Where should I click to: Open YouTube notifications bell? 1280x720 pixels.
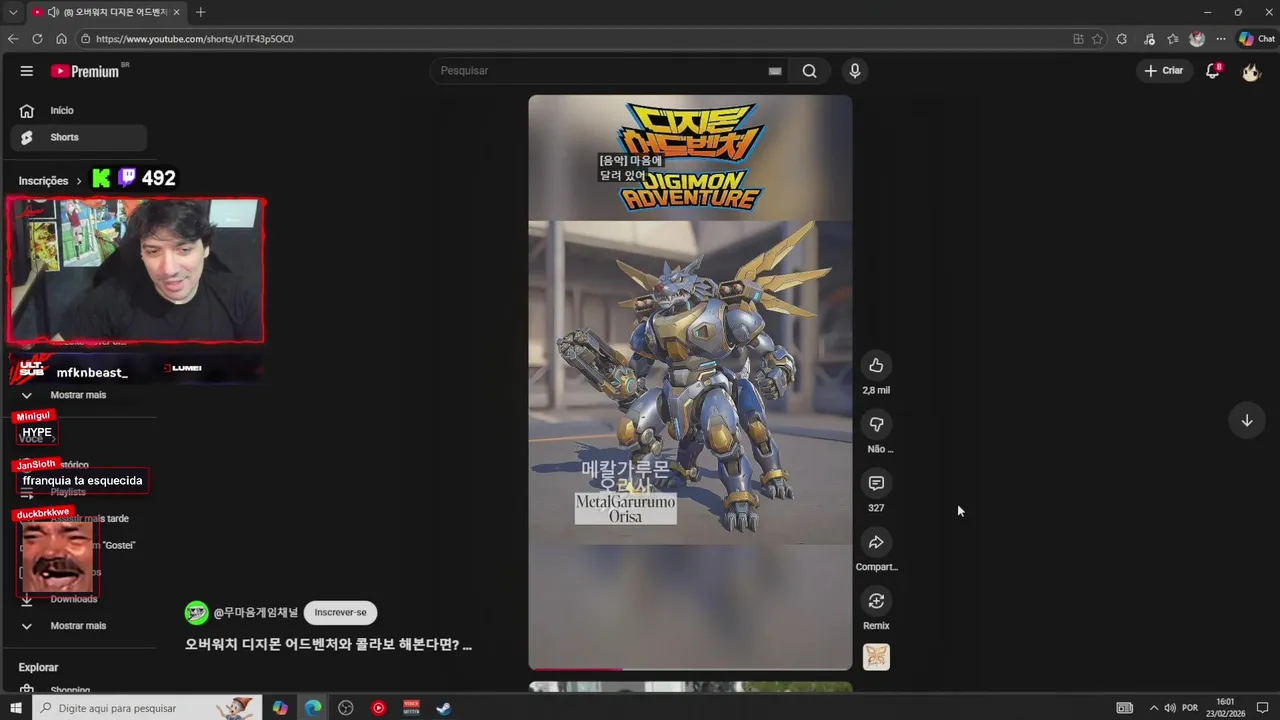coord(1213,71)
